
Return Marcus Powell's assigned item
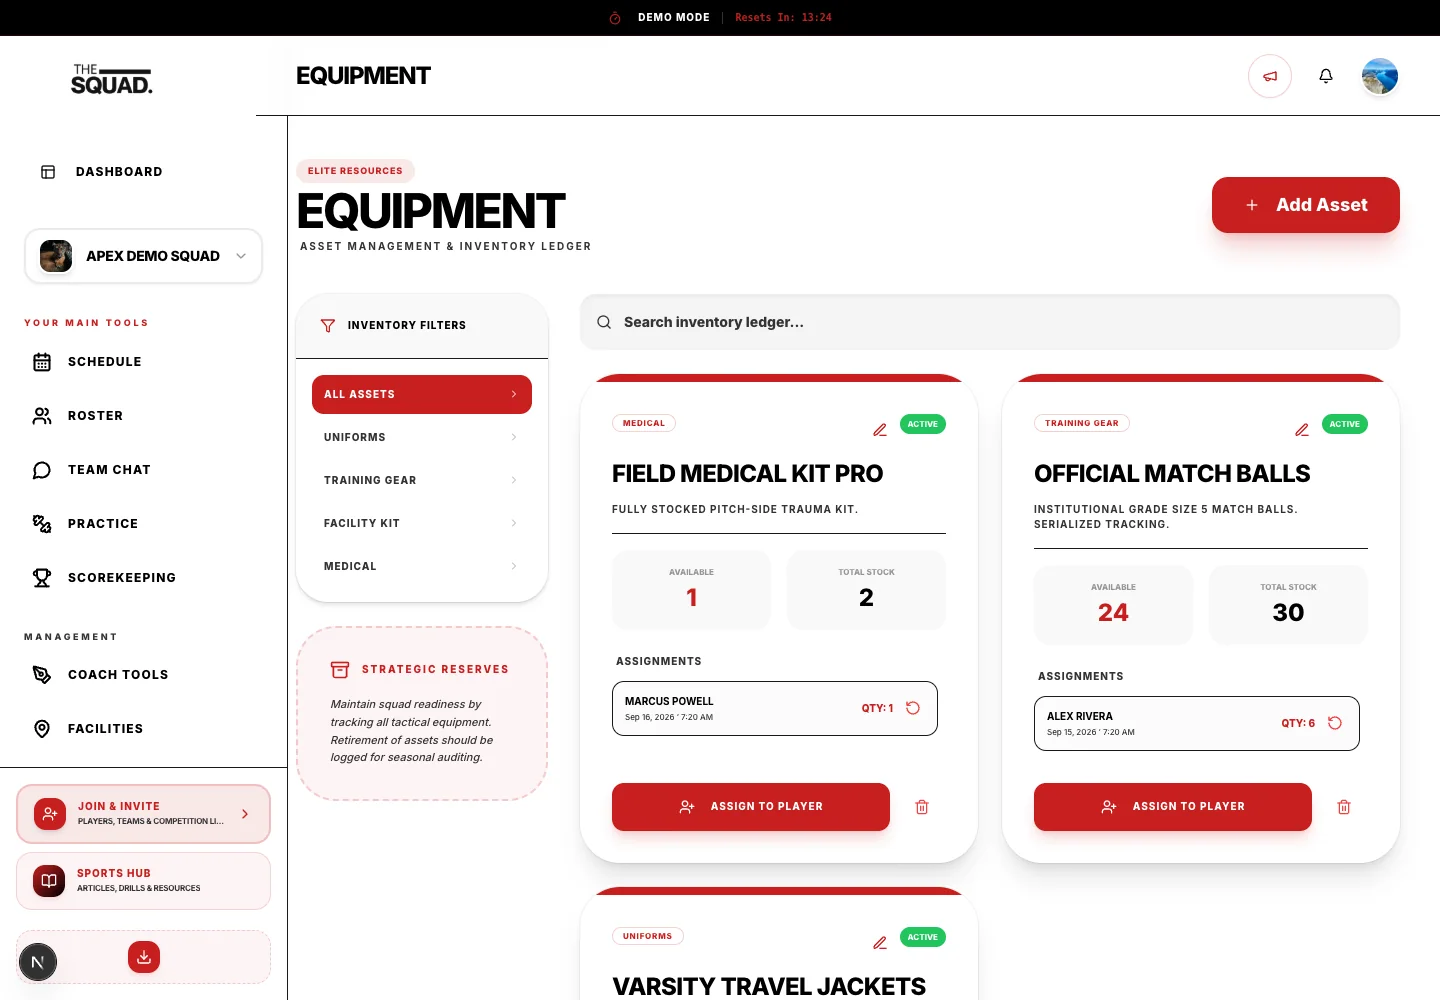[x=913, y=708]
